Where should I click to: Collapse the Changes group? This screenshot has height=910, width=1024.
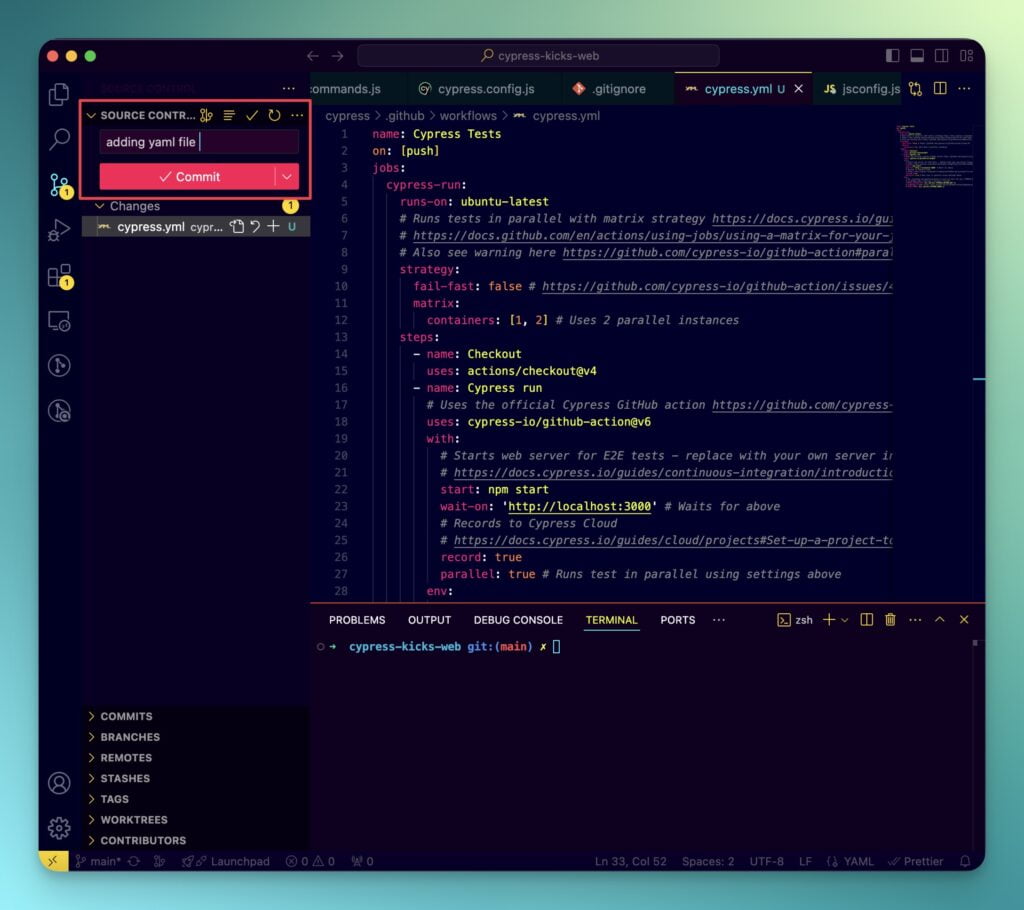click(x=100, y=206)
